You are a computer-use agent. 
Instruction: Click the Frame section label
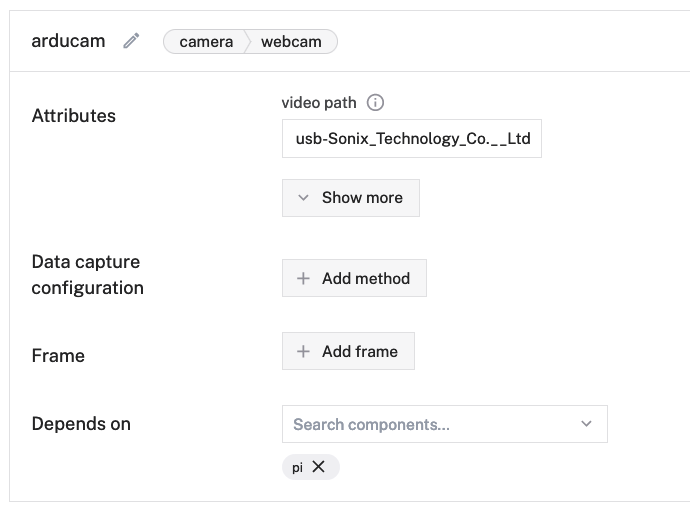(58, 356)
